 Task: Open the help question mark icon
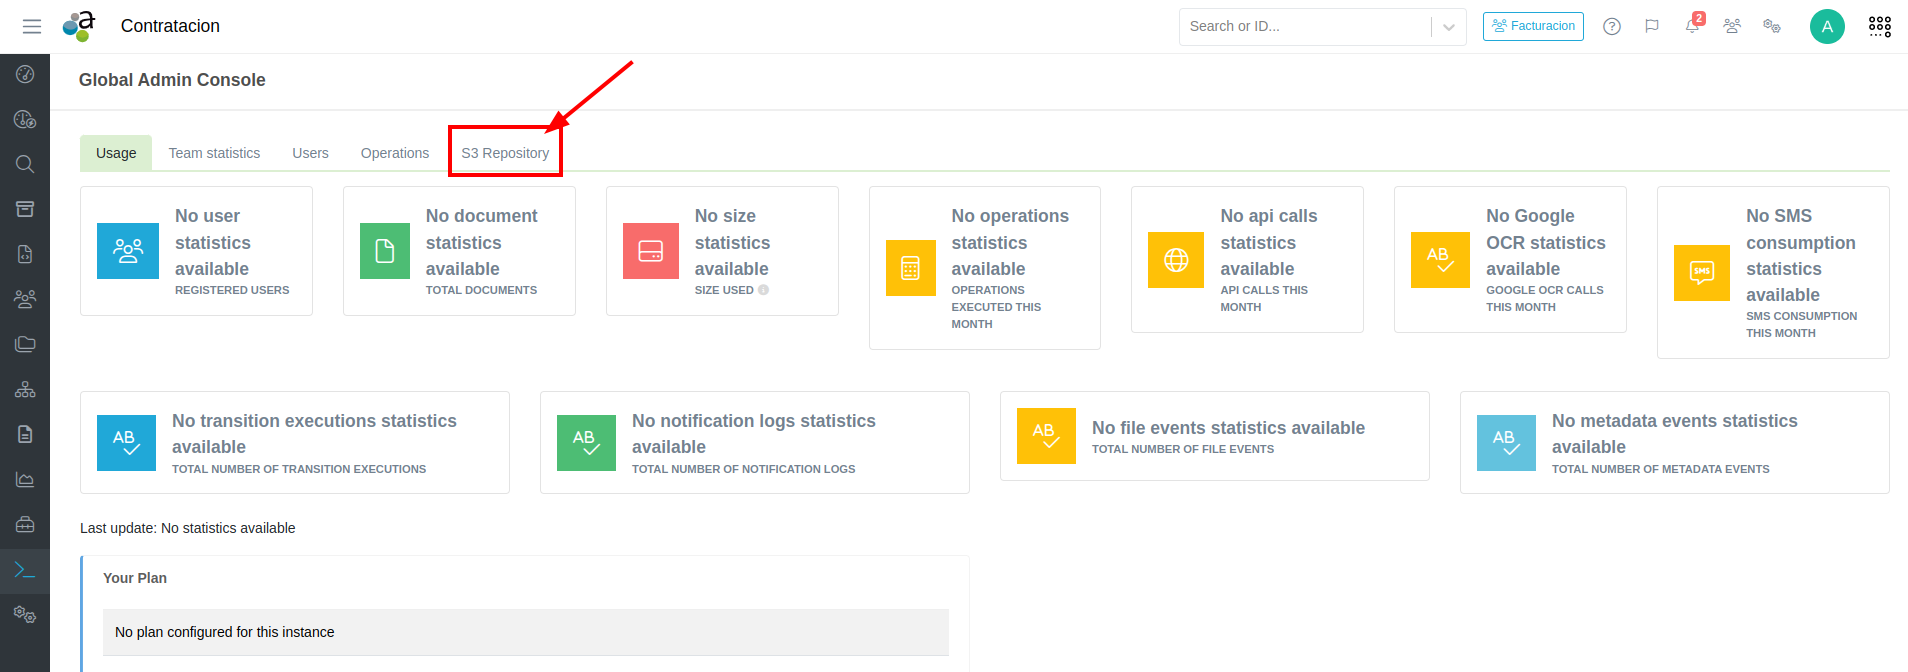[1612, 26]
